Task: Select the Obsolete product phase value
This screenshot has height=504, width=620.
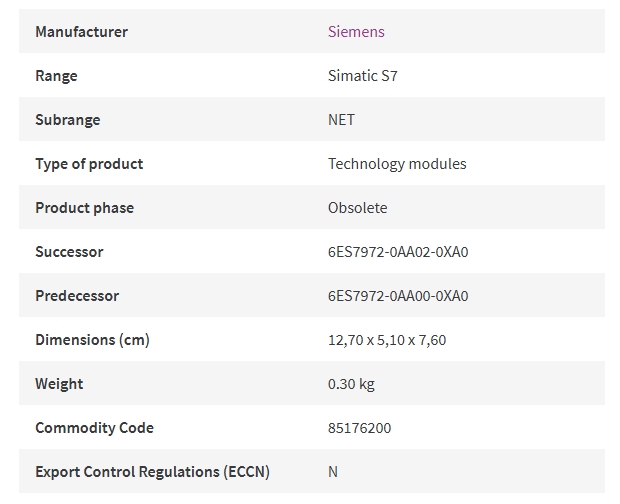Action: pos(357,208)
